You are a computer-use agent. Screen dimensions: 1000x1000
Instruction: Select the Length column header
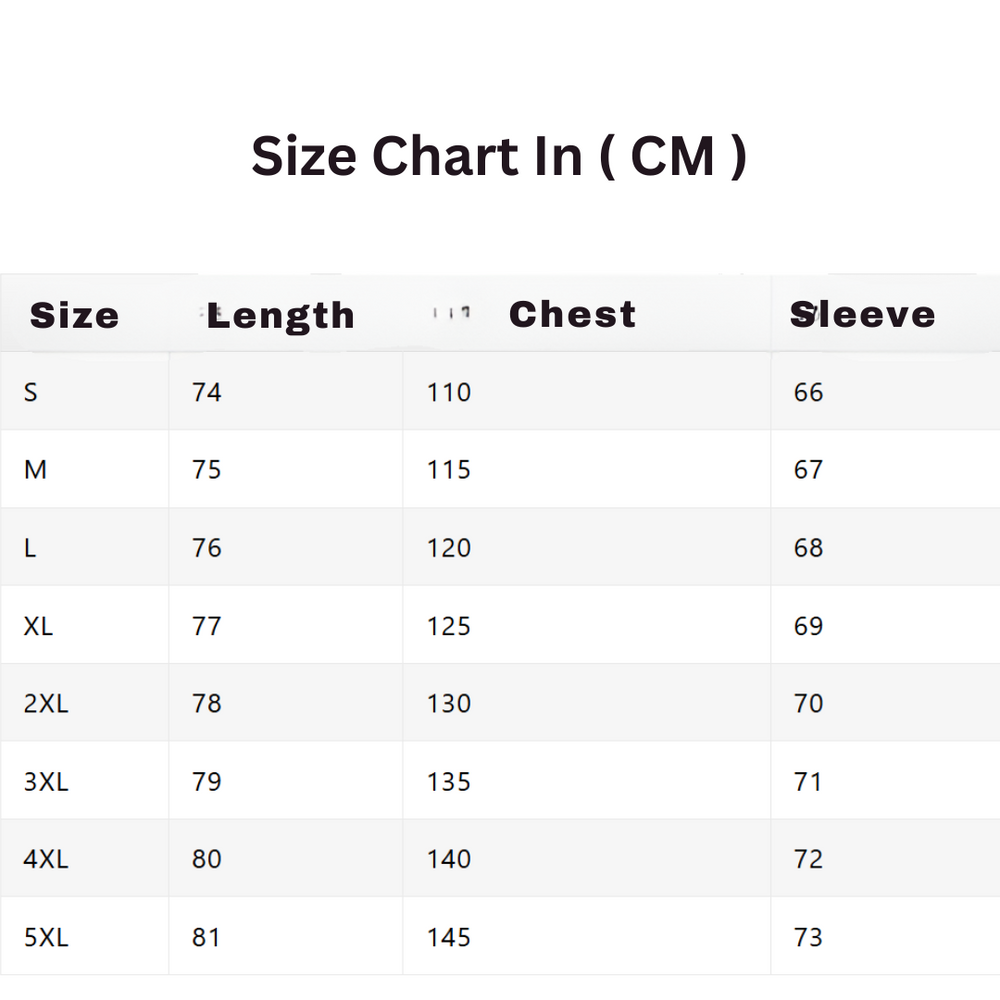pyautogui.click(x=281, y=316)
